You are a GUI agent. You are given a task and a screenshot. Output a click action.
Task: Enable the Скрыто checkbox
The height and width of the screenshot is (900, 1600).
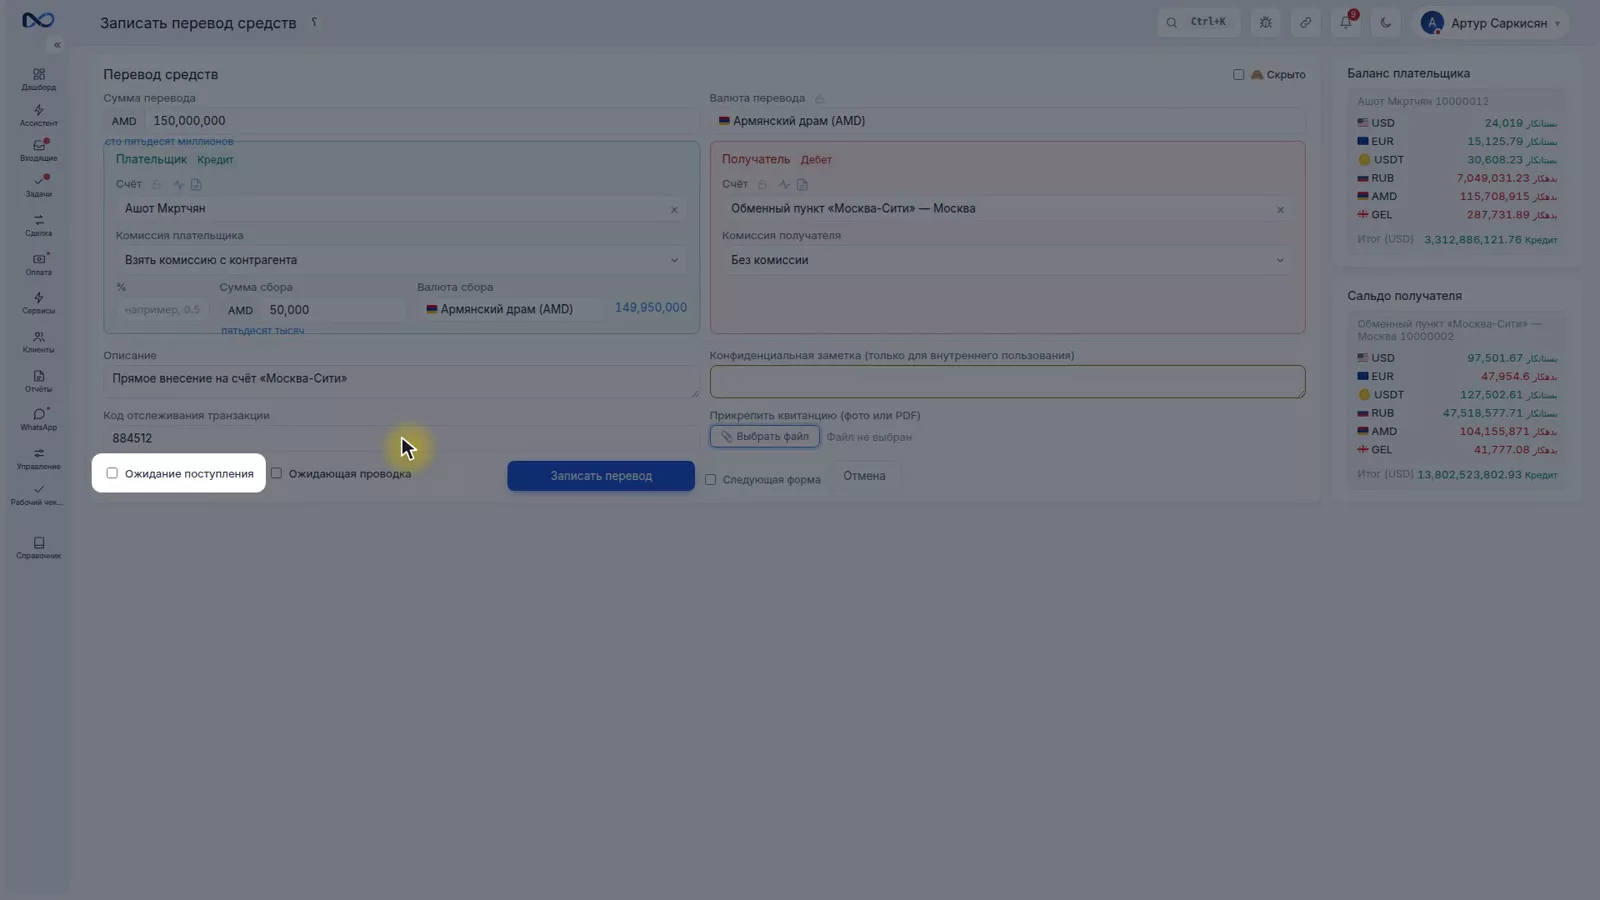[1238, 74]
